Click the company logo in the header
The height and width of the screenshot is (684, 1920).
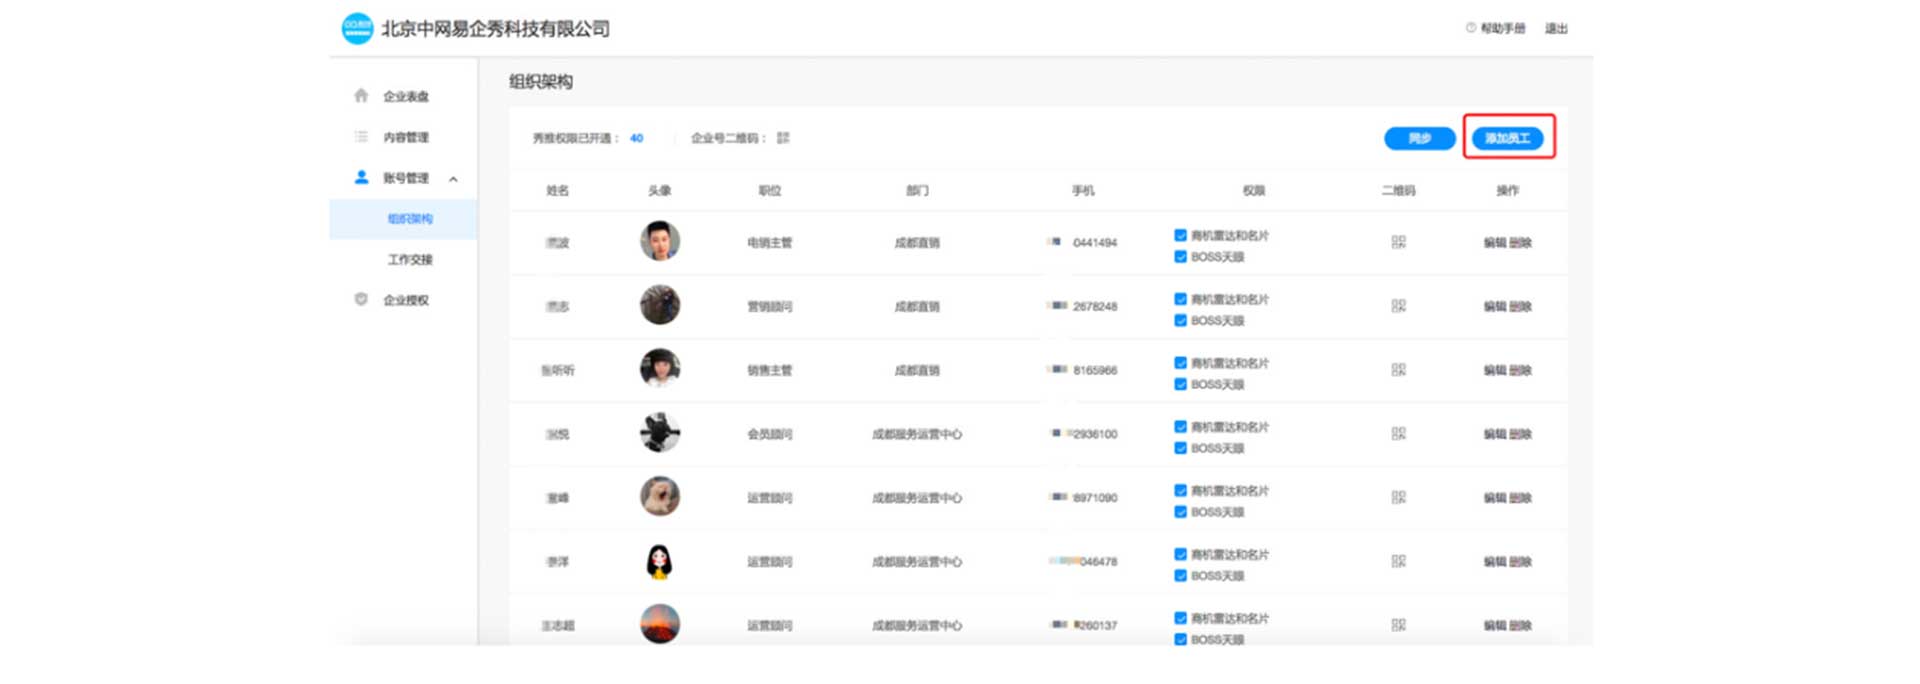coord(357,29)
